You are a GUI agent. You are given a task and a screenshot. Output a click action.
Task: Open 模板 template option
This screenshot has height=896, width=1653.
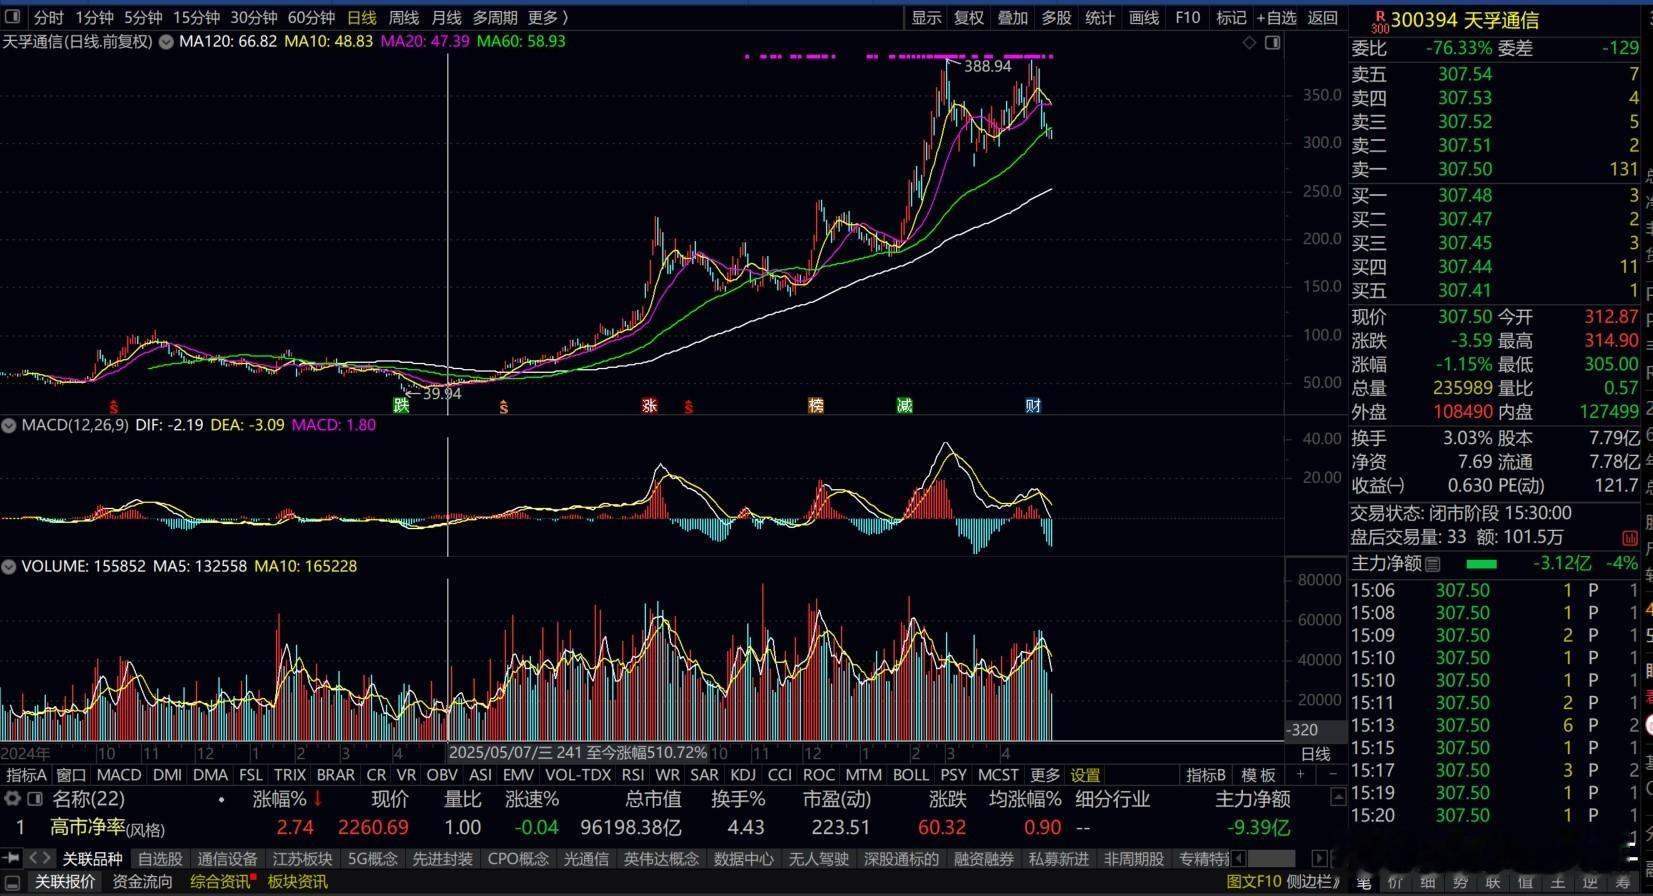pos(1258,775)
